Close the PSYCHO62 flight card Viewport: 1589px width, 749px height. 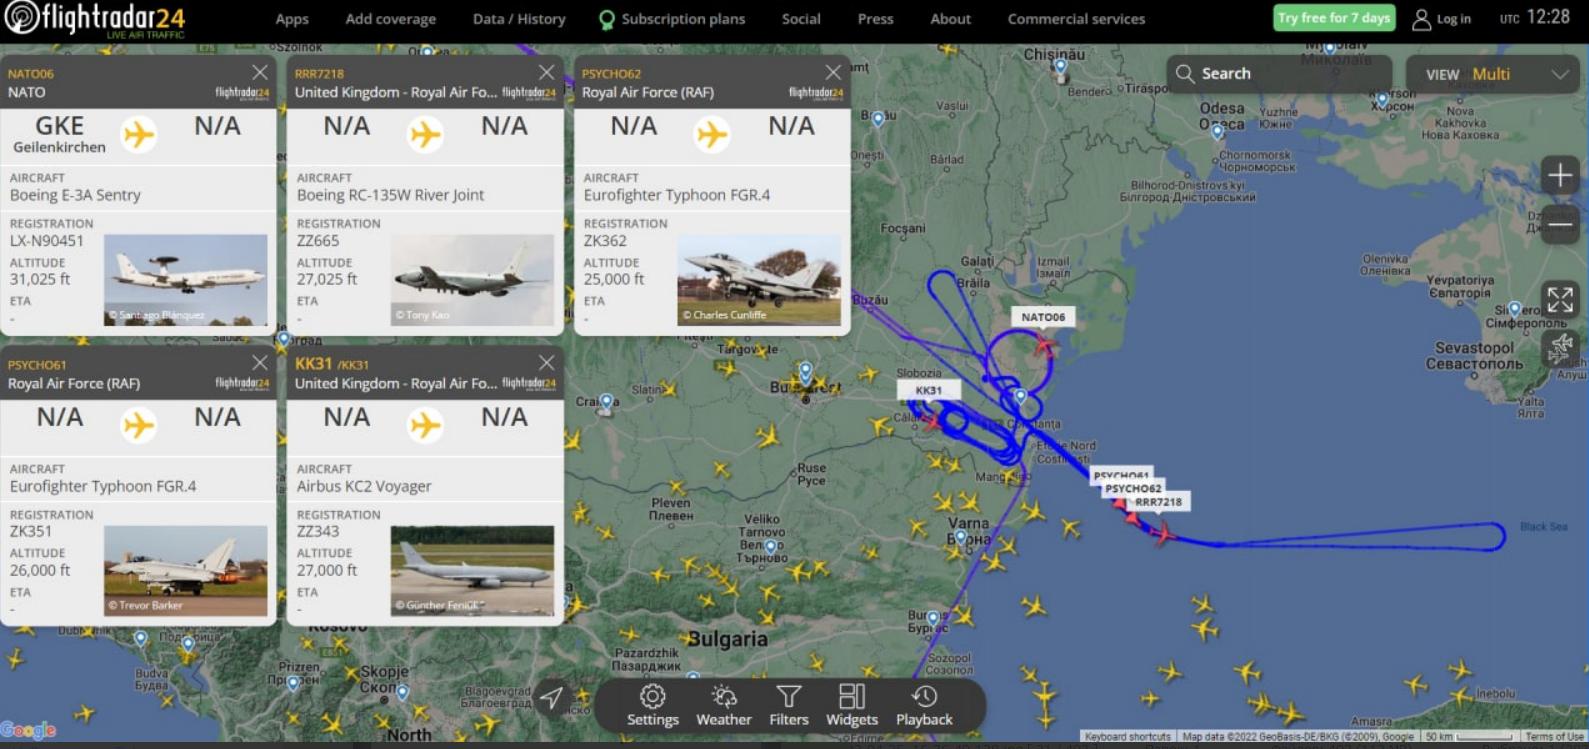coord(833,72)
